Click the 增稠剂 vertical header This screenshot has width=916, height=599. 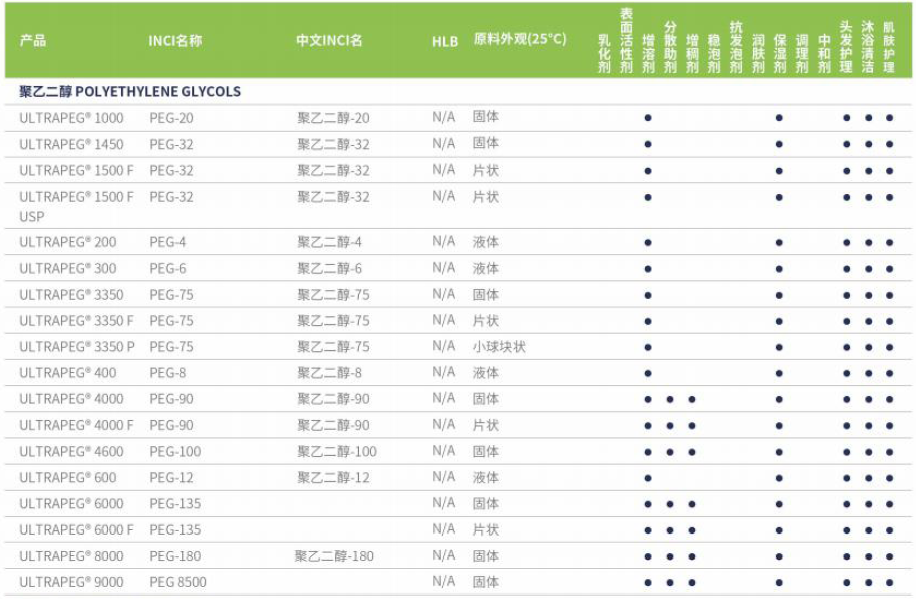tap(692, 54)
